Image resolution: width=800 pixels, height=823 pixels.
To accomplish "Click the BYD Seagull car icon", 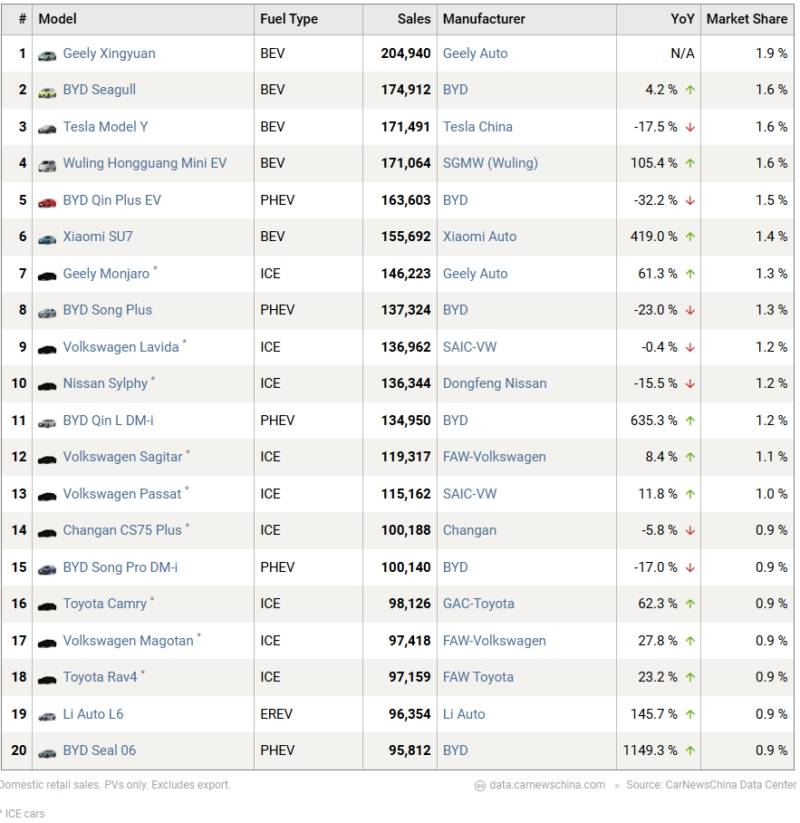I will pyautogui.click(x=47, y=92).
